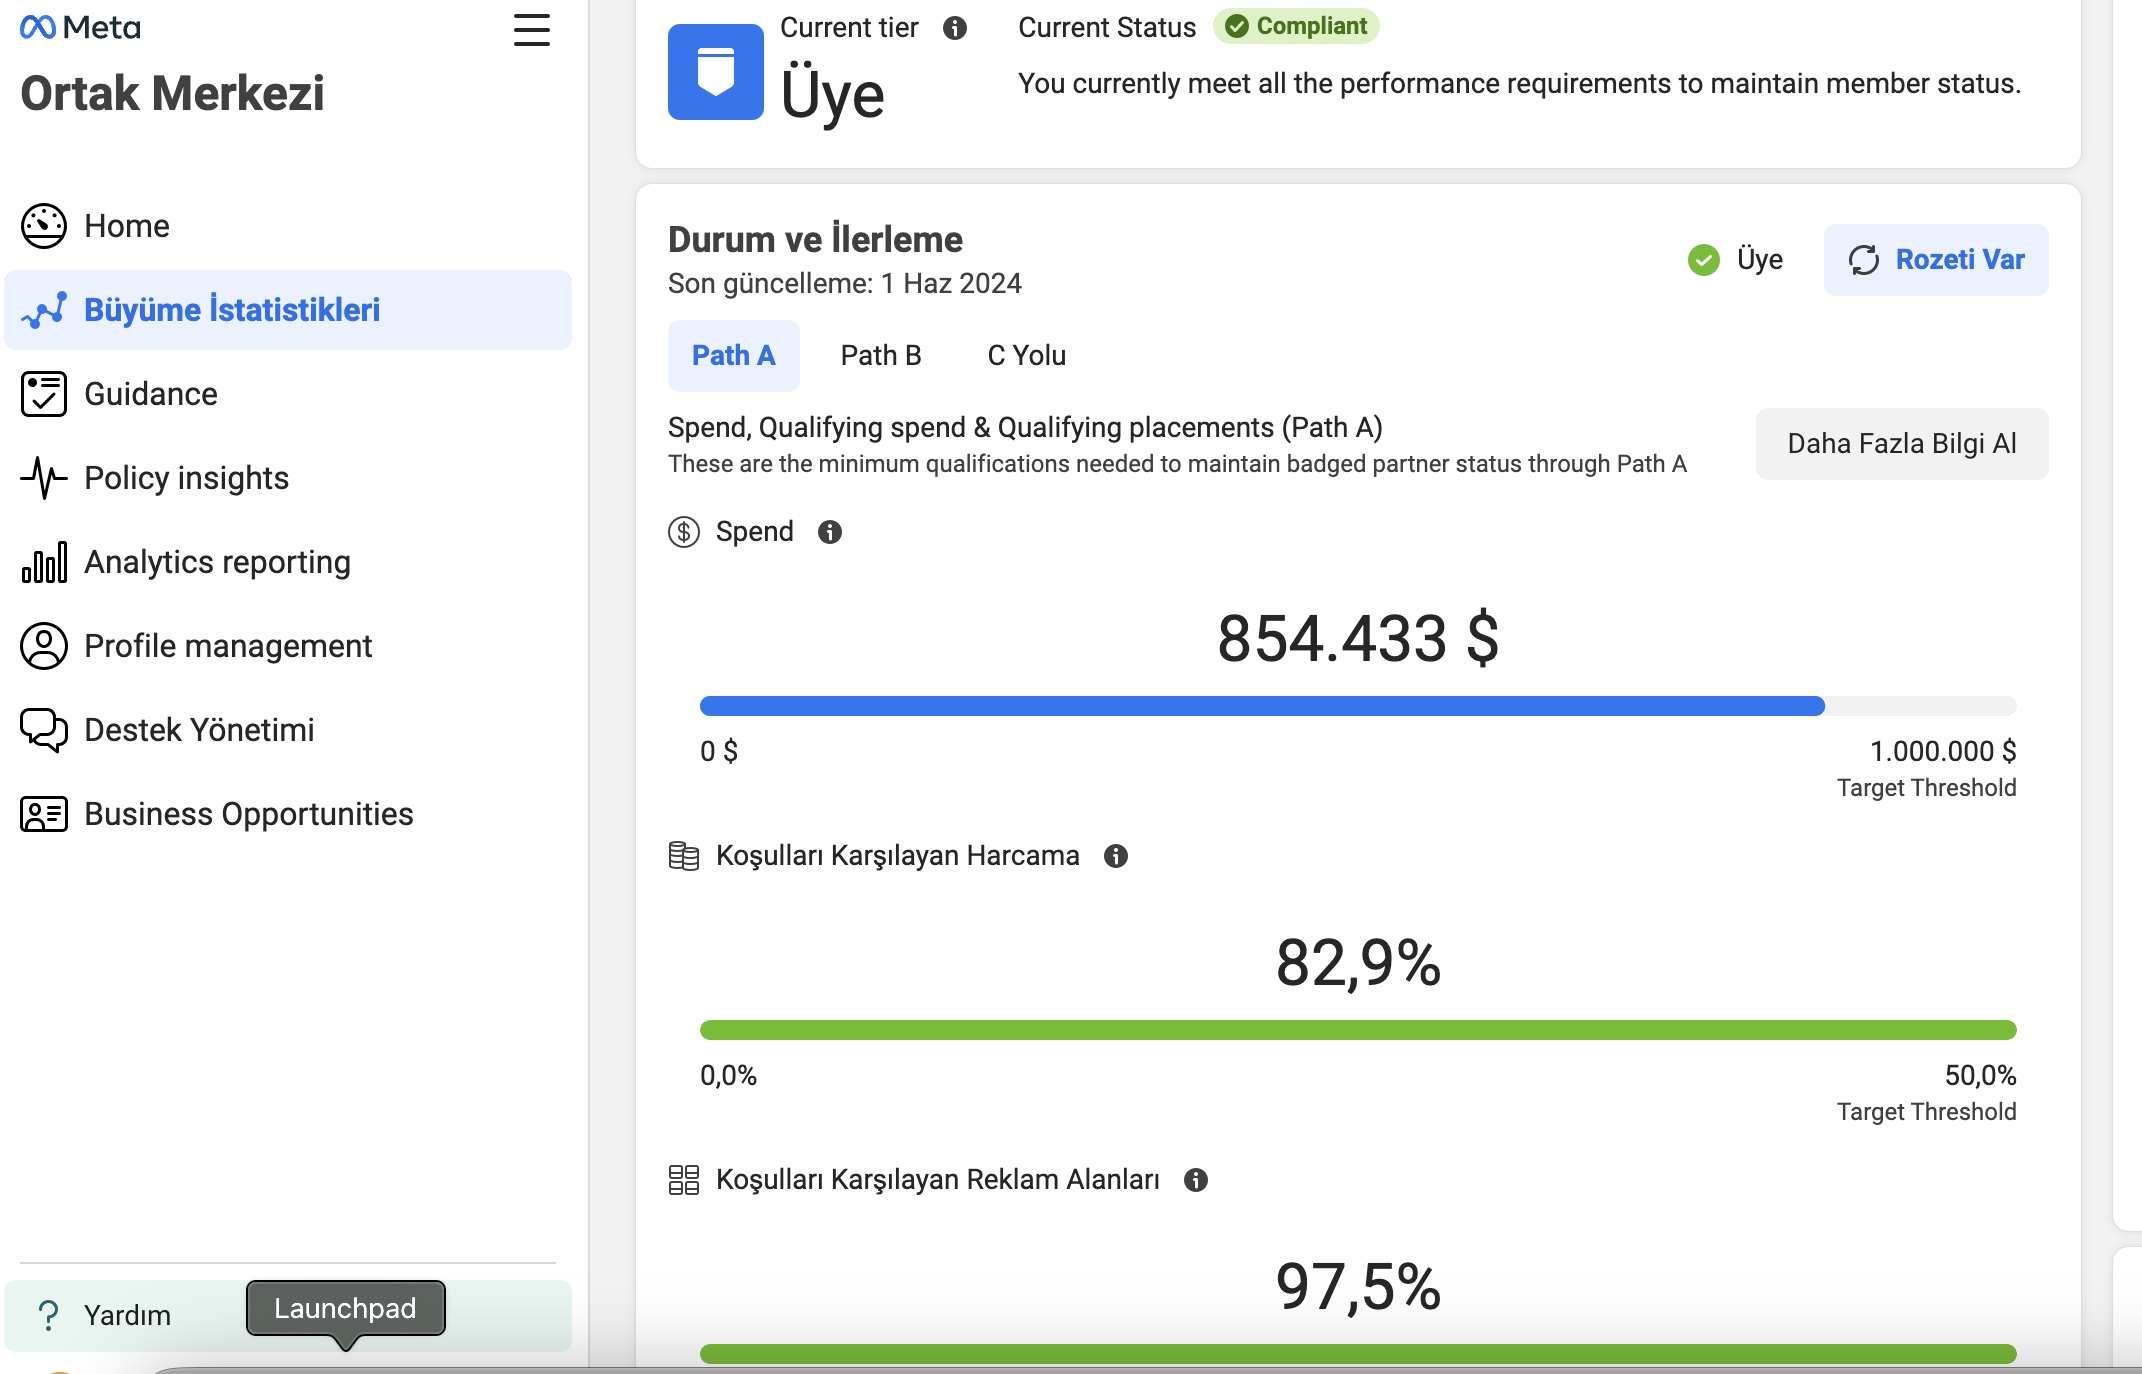2142x1374 pixels.
Task: Open Home in the sidebar
Action: (x=288, y=226)
